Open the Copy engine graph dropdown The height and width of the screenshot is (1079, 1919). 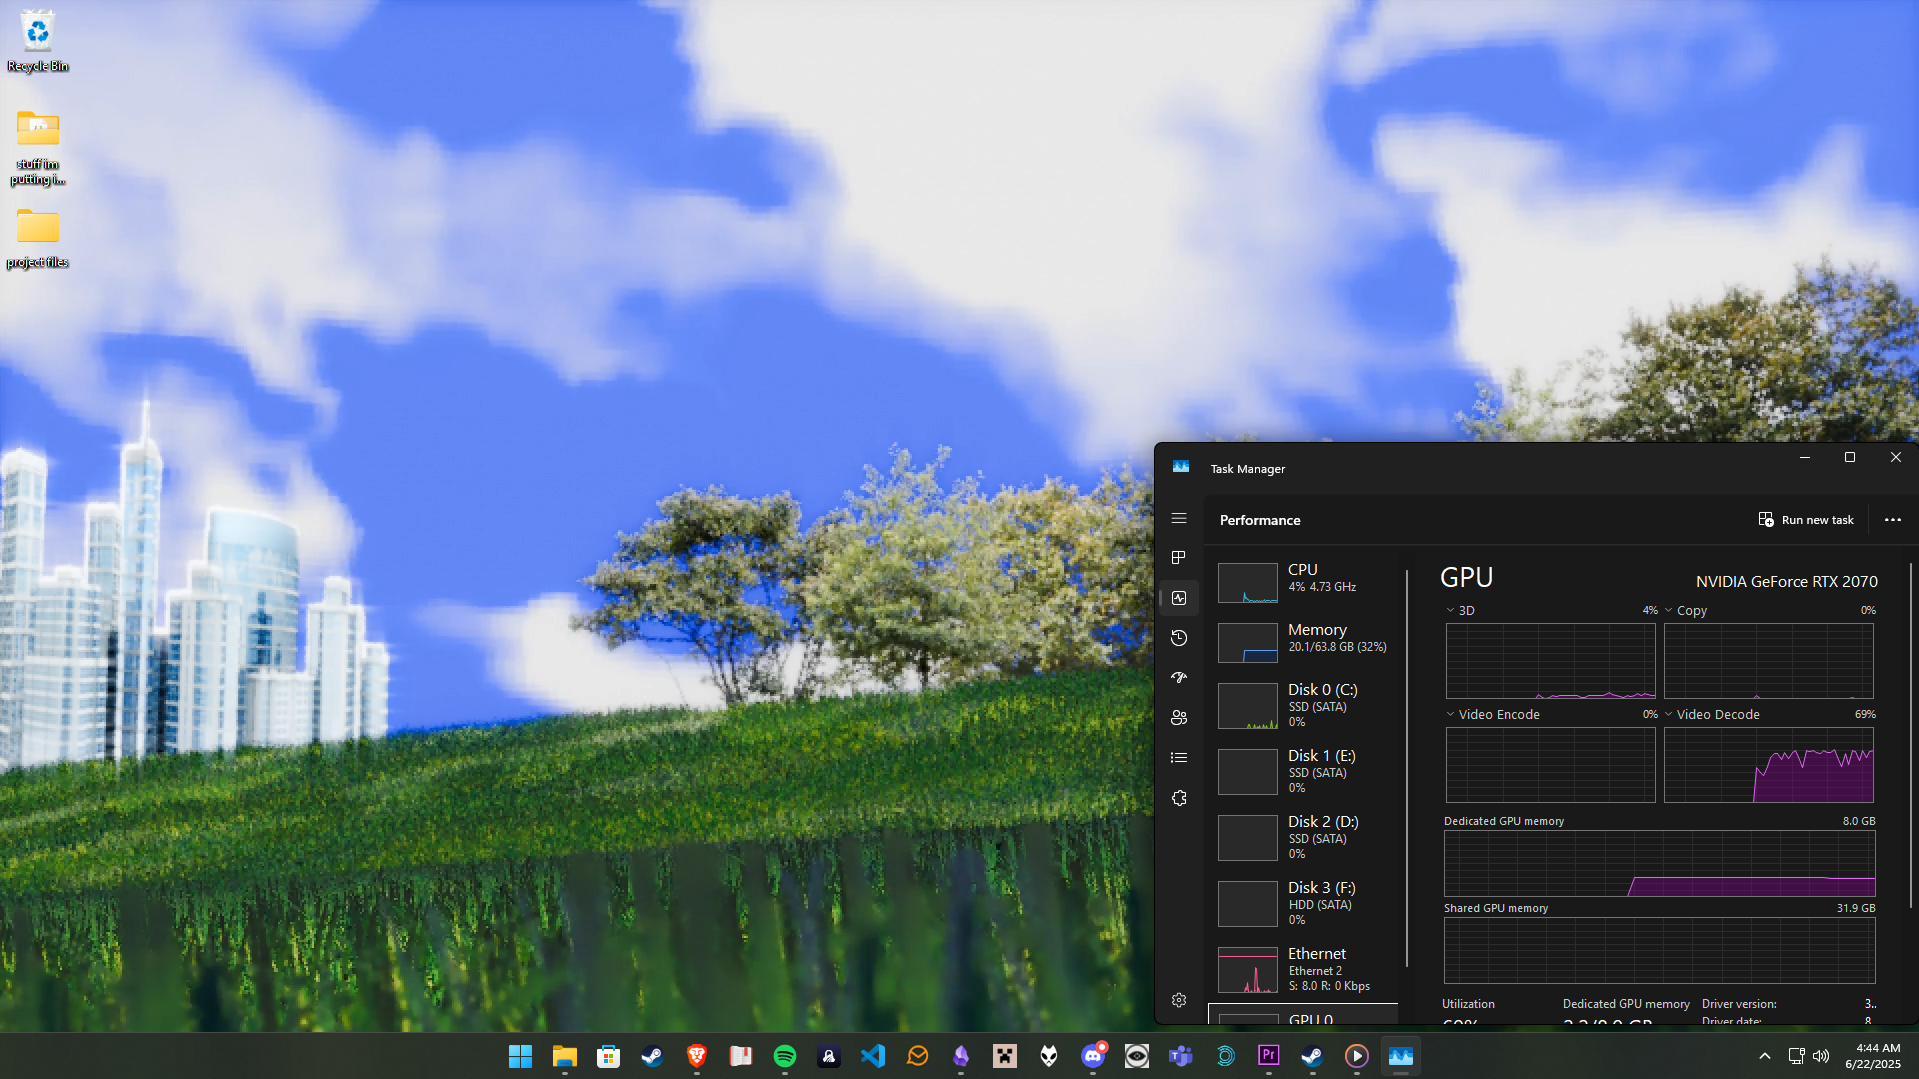click(1668, 610)
